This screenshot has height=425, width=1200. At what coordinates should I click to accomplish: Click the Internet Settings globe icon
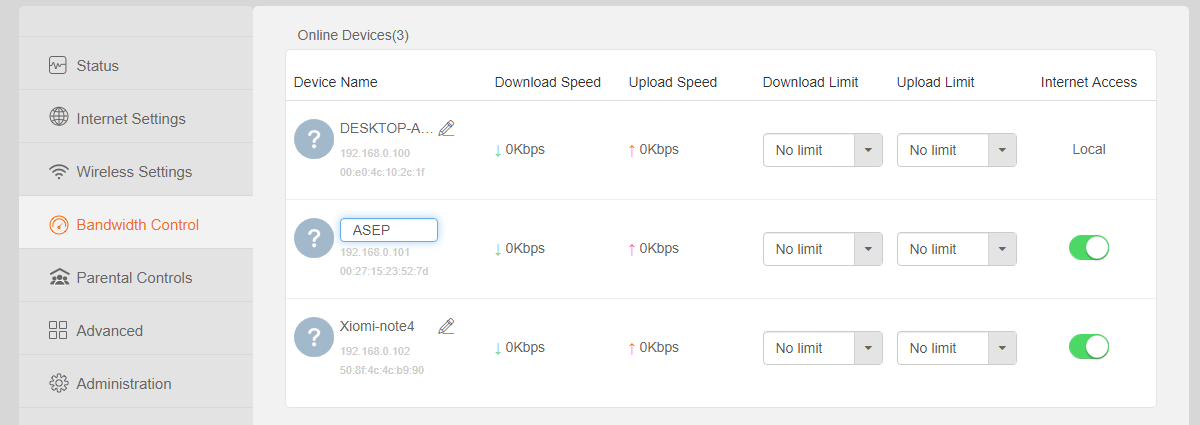click(58, 118)
